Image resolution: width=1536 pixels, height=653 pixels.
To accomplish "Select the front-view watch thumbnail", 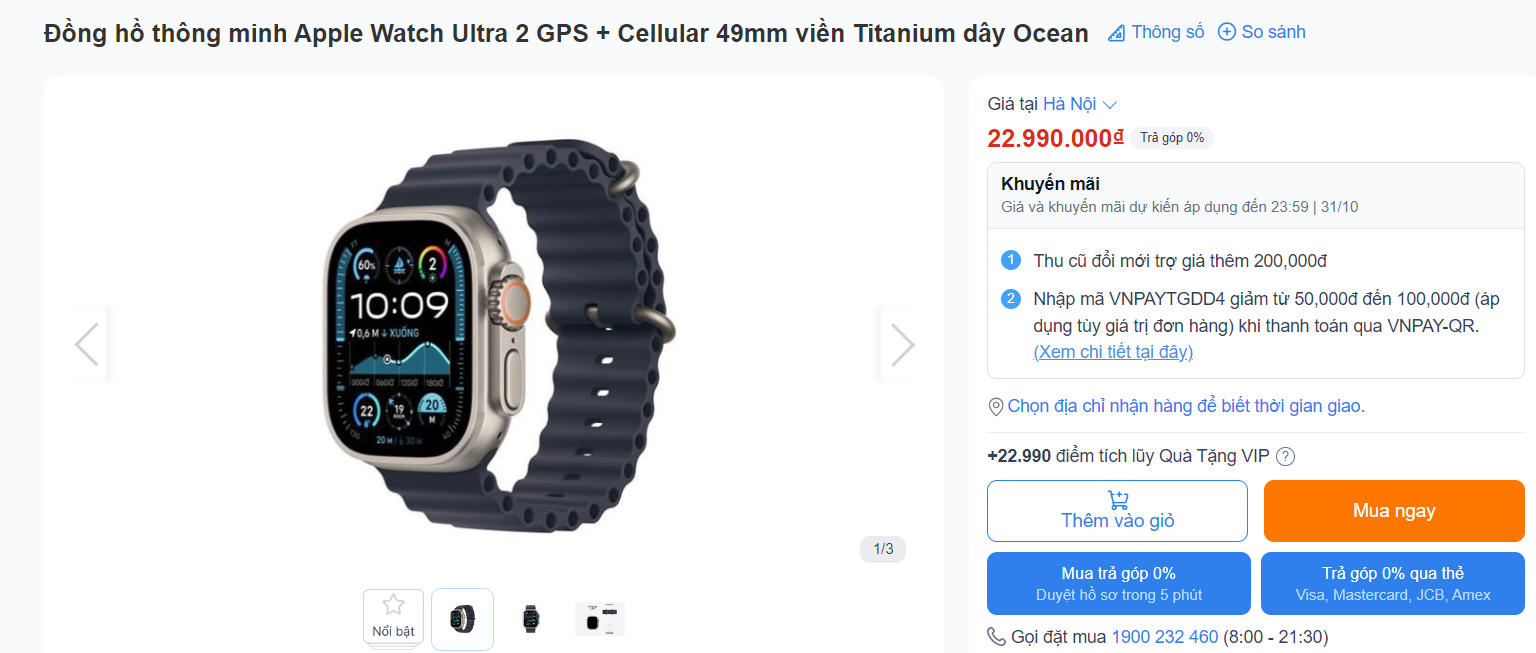I will [531, 619].
